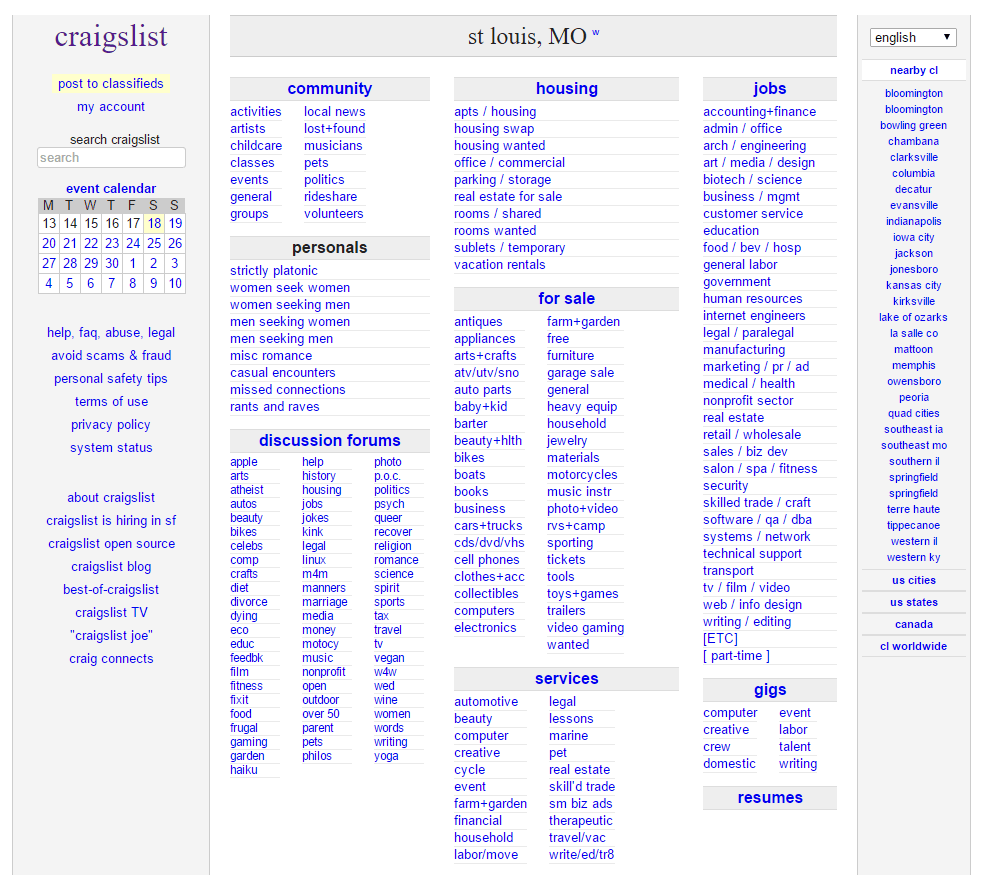
Task: Select day 18 in event calendar
Action: tap(154, 224)
